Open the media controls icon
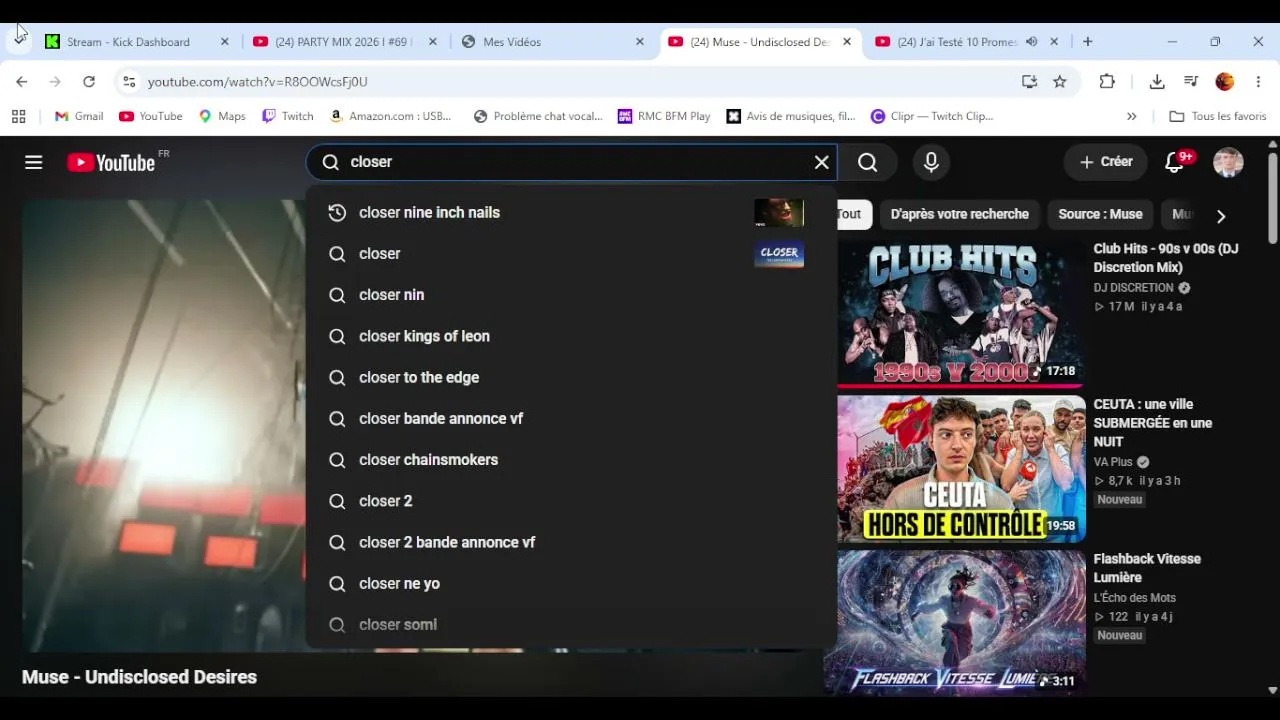 pos(1191,82)
